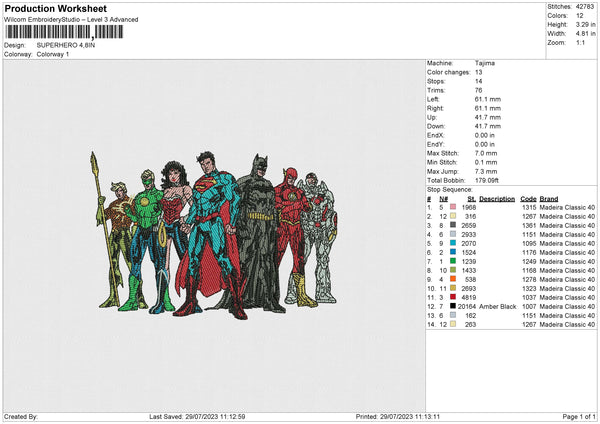Viewport: 600px width, 424px height.
Task: Click the Min Stitch value '0.1 mm'
Action: click(486, 162)
